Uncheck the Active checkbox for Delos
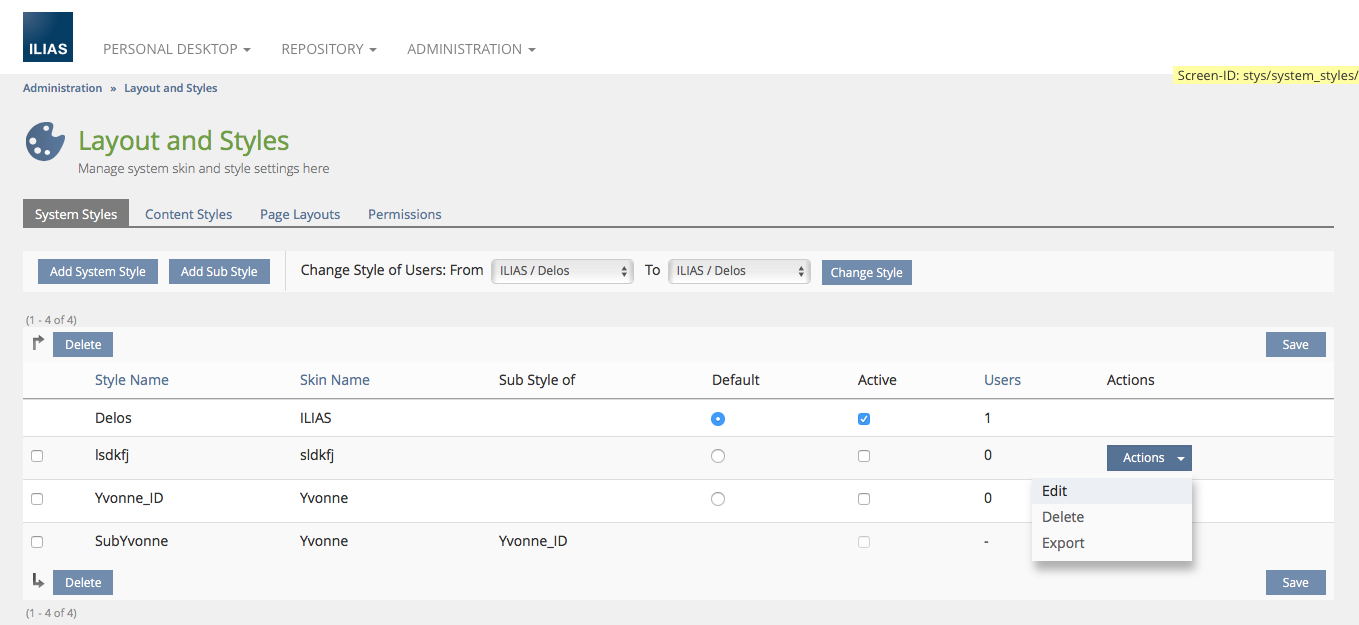Image resolution: width=1359 pixels, height=625 pixels. [864, 419]
